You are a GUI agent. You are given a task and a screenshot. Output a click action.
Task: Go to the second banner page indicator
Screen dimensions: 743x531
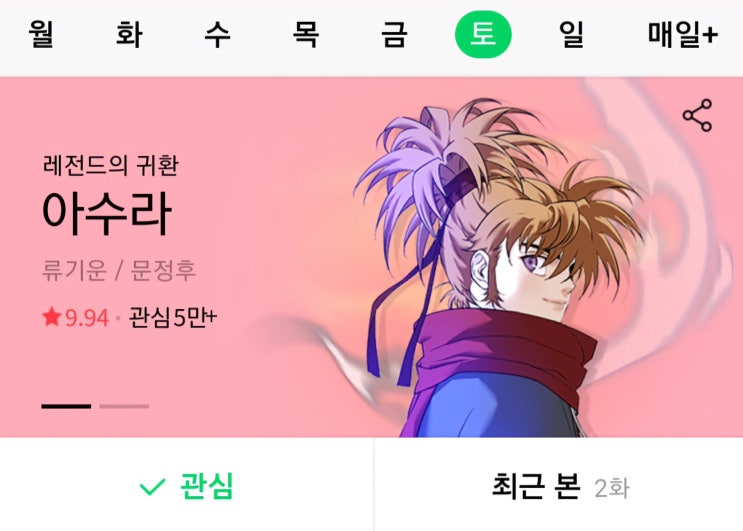124,406
